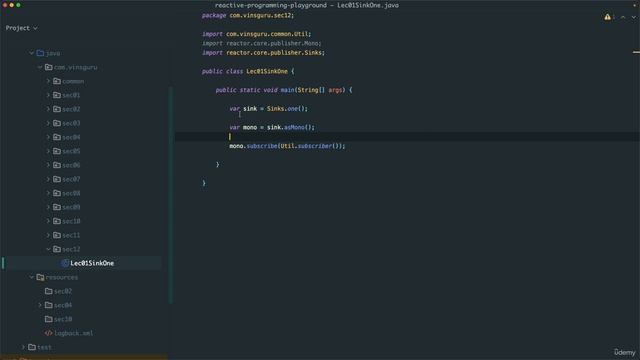
Task: Go to previous highlighted error arrow
Action: (623, 17)
